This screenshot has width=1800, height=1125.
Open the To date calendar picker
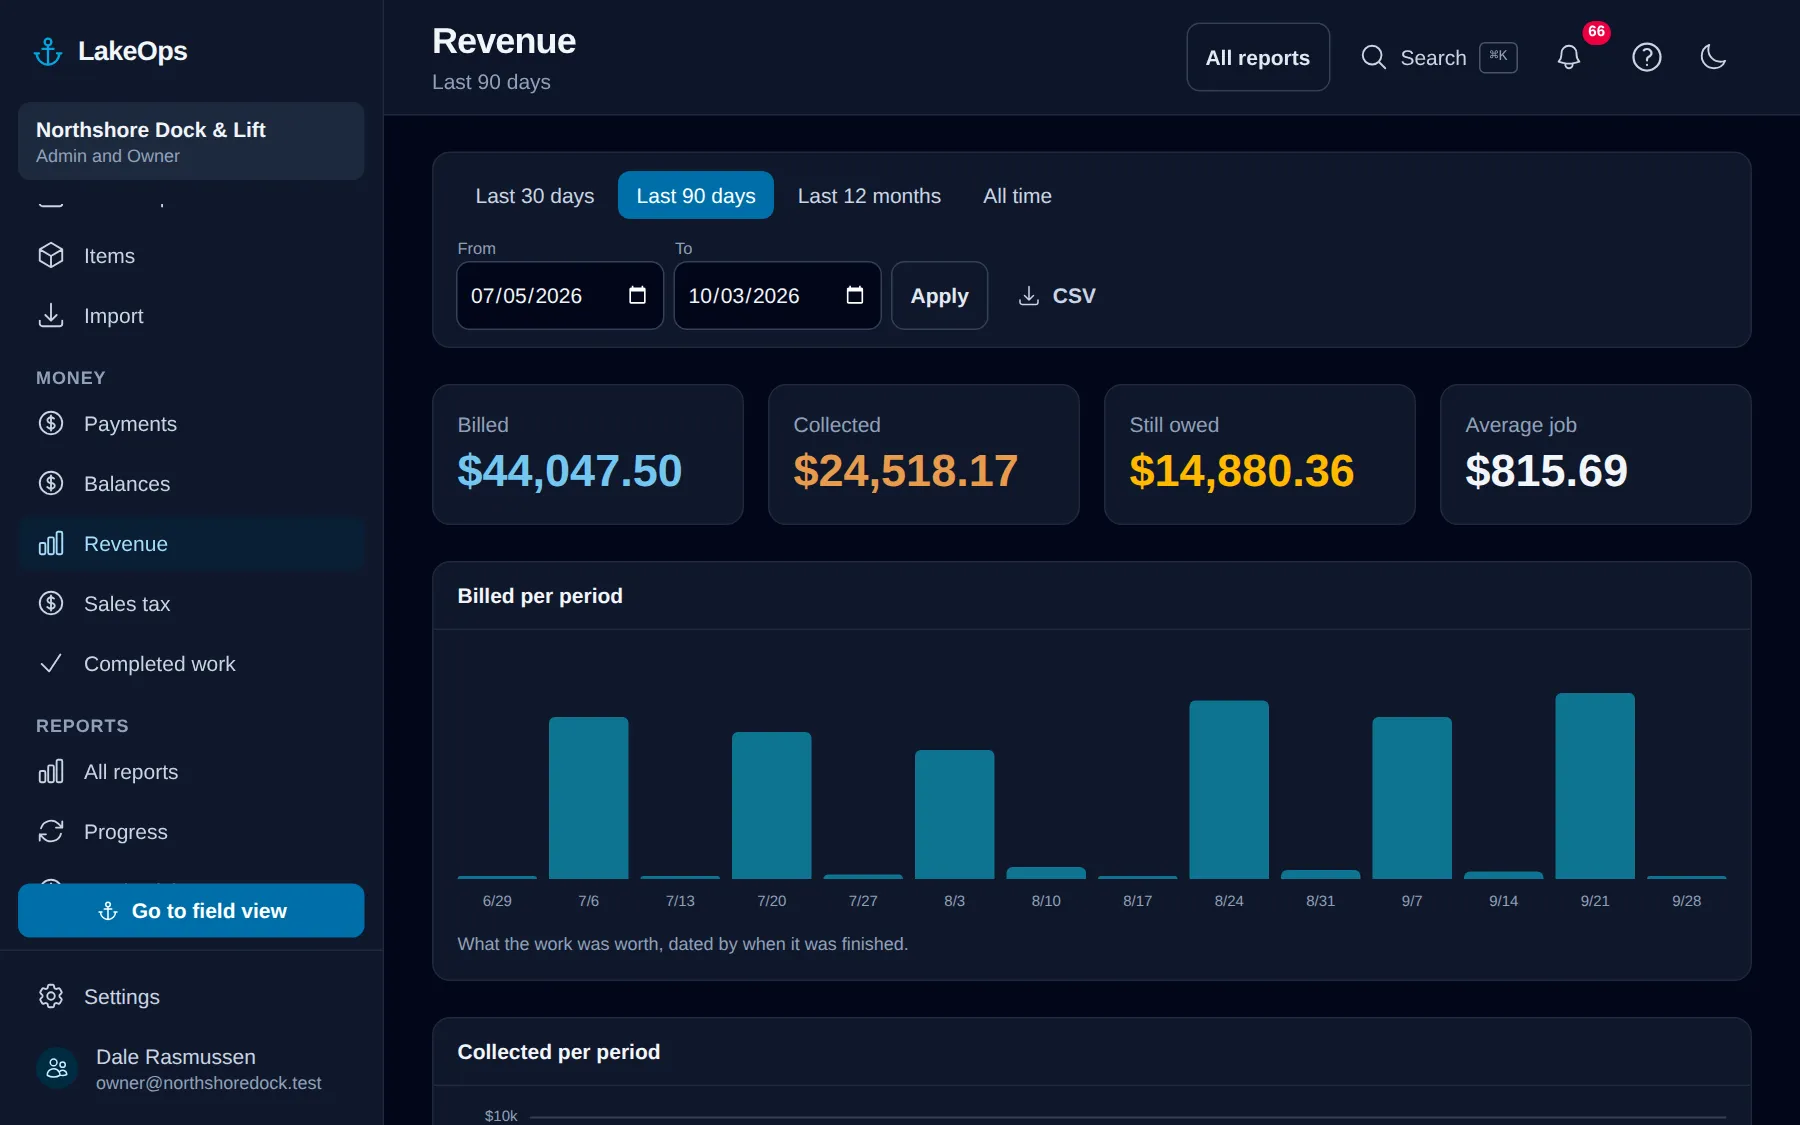click(855, 295)
